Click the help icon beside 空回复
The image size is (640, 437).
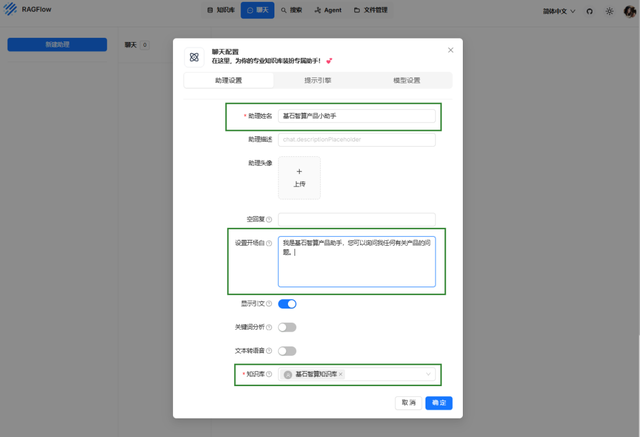click(x=269, y=220)
